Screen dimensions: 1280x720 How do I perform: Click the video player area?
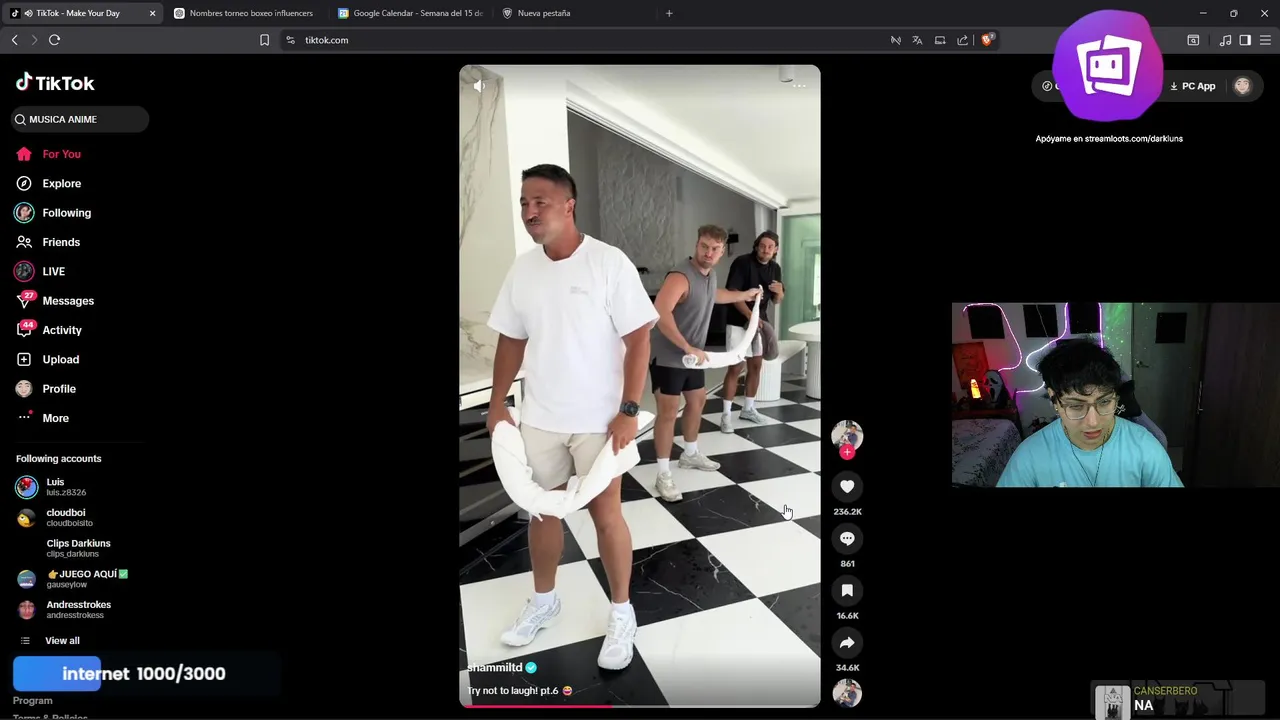(x=640, y=386)
